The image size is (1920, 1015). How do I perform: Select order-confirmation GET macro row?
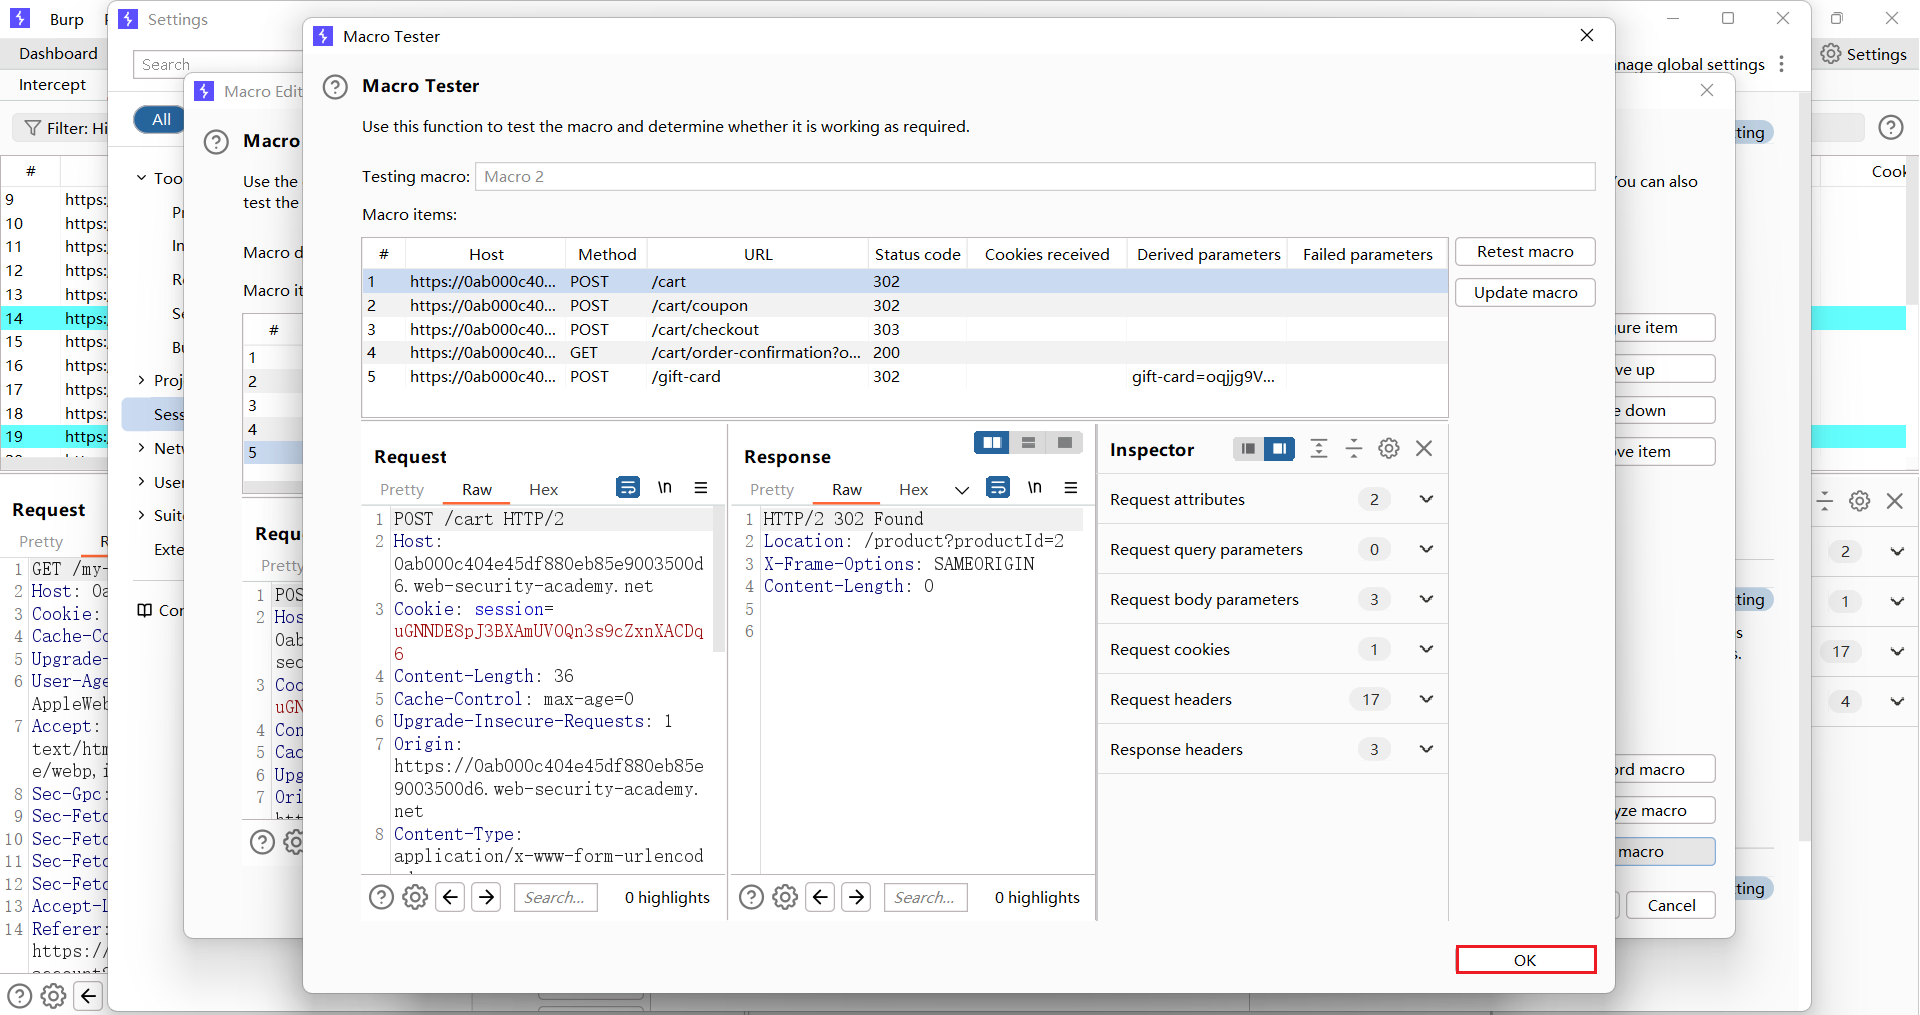coord(904,352)
